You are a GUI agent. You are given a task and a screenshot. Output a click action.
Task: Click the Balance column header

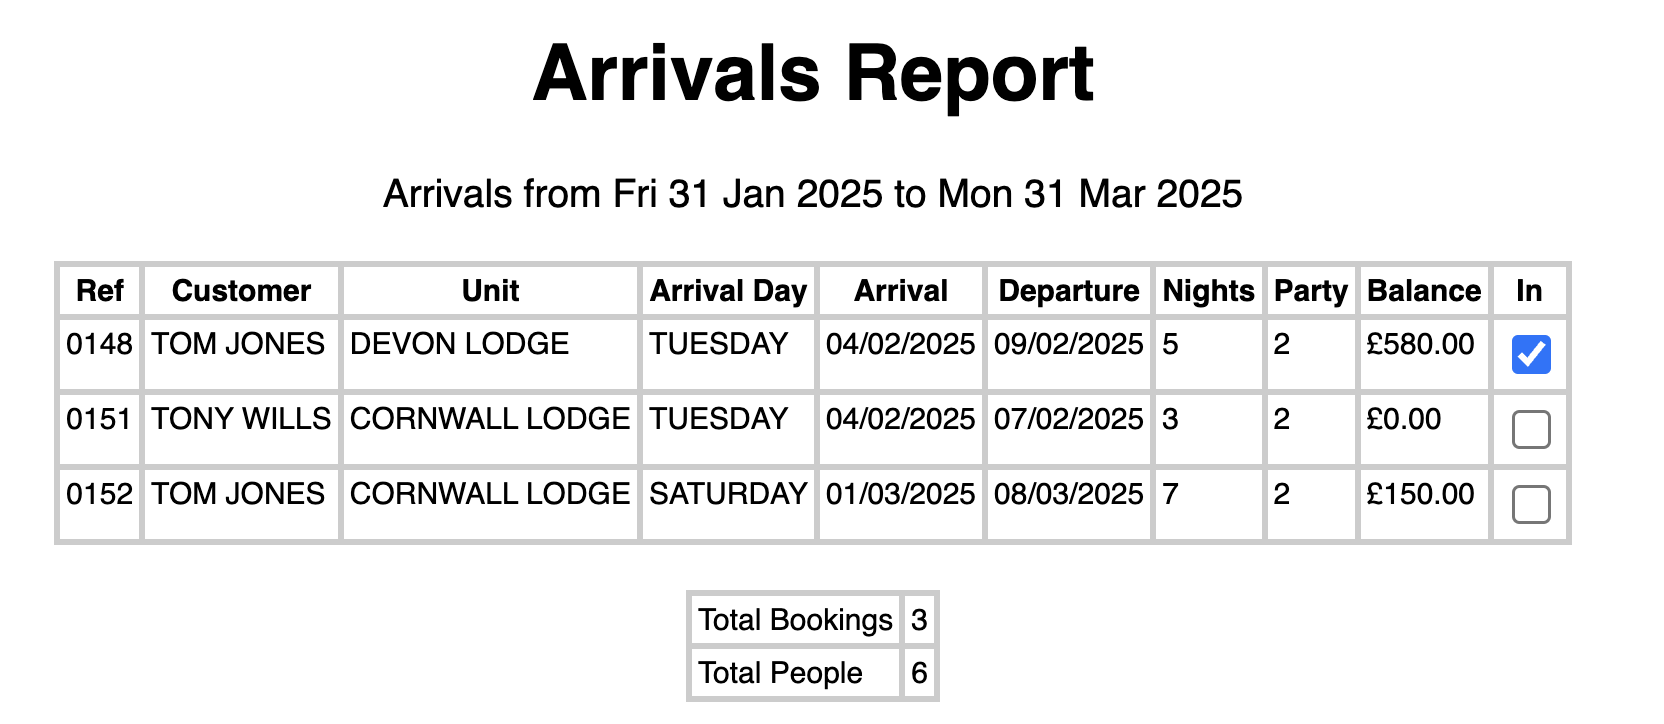1422,291
